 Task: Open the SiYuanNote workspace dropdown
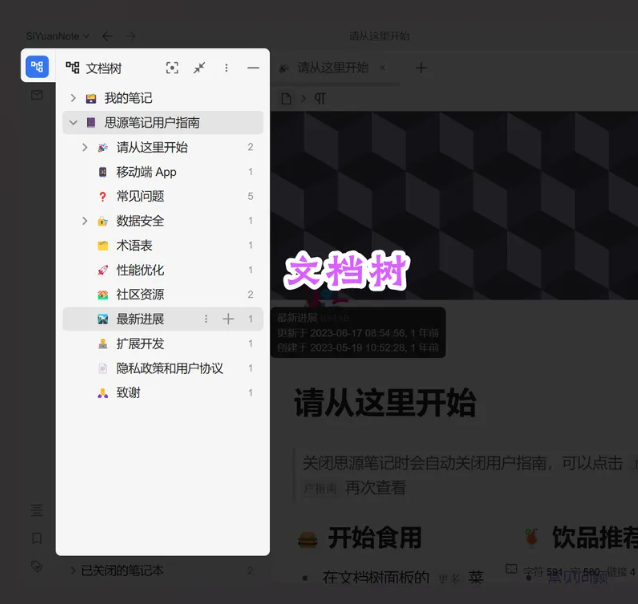[57, 36]
